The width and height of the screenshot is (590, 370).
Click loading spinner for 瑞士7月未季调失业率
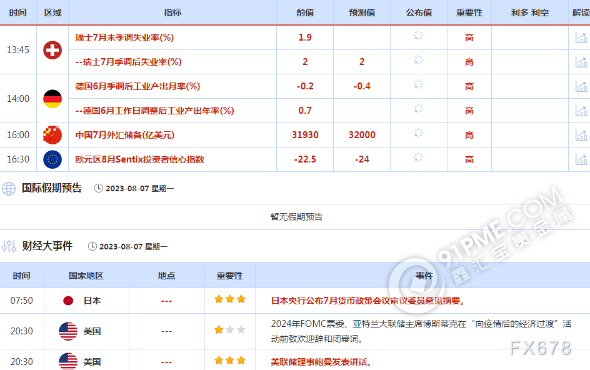click(x=418, y=36)
